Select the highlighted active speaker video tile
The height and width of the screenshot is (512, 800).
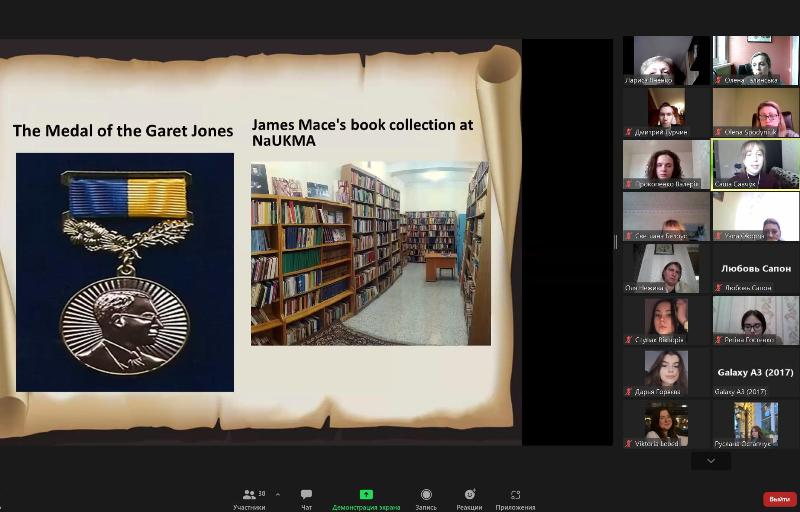click(x=755, y=164)
